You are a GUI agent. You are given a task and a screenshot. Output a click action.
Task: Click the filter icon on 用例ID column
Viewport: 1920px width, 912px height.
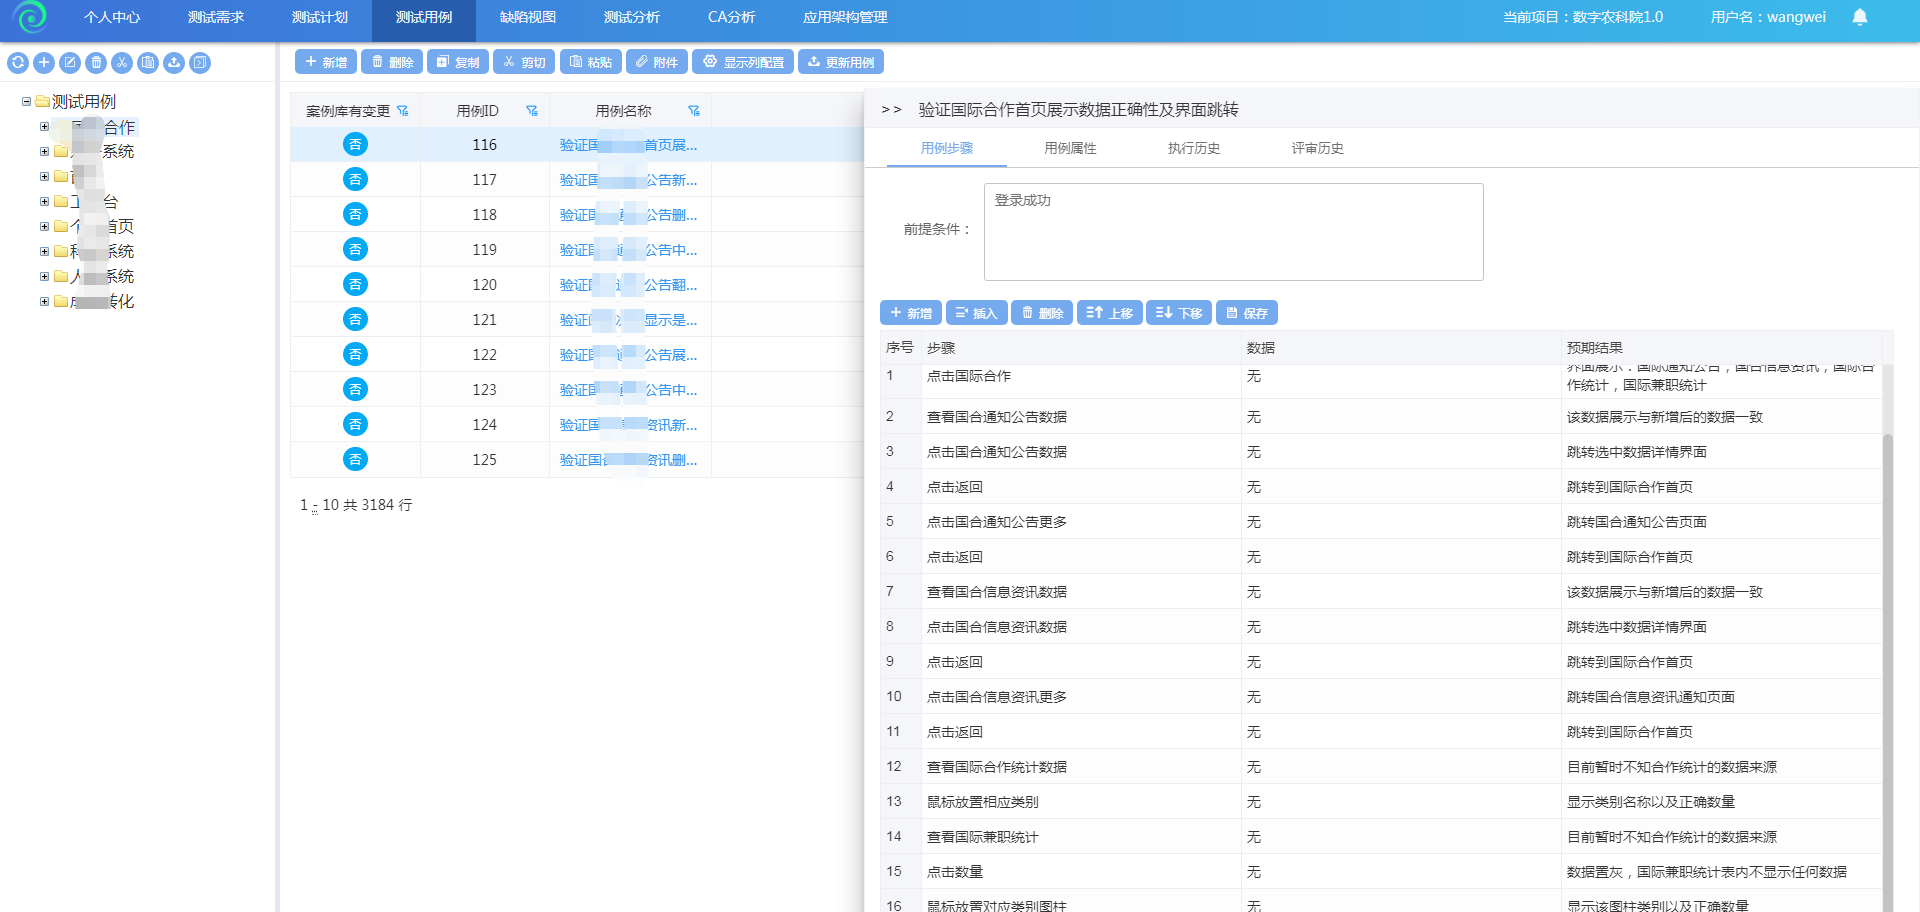pos(532,111)
